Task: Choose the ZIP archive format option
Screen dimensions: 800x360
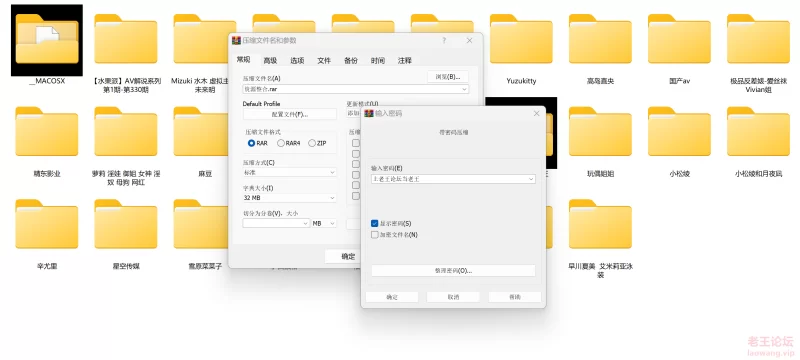Action: tap(312, 143)
